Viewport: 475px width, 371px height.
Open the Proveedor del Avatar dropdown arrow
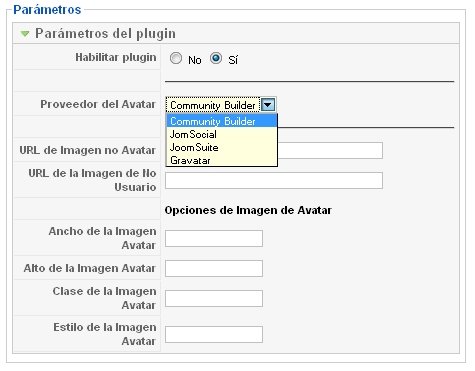(x=268, y=105)
